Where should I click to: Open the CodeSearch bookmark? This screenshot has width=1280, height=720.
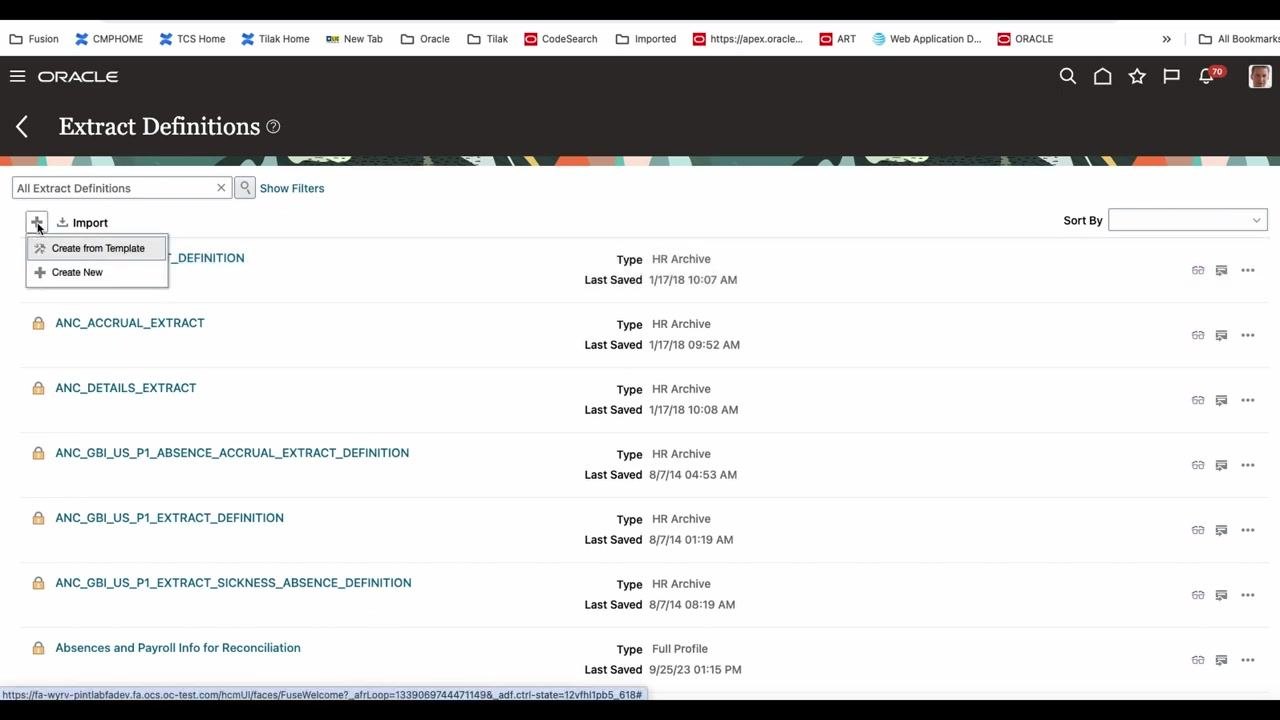(560, 39)
